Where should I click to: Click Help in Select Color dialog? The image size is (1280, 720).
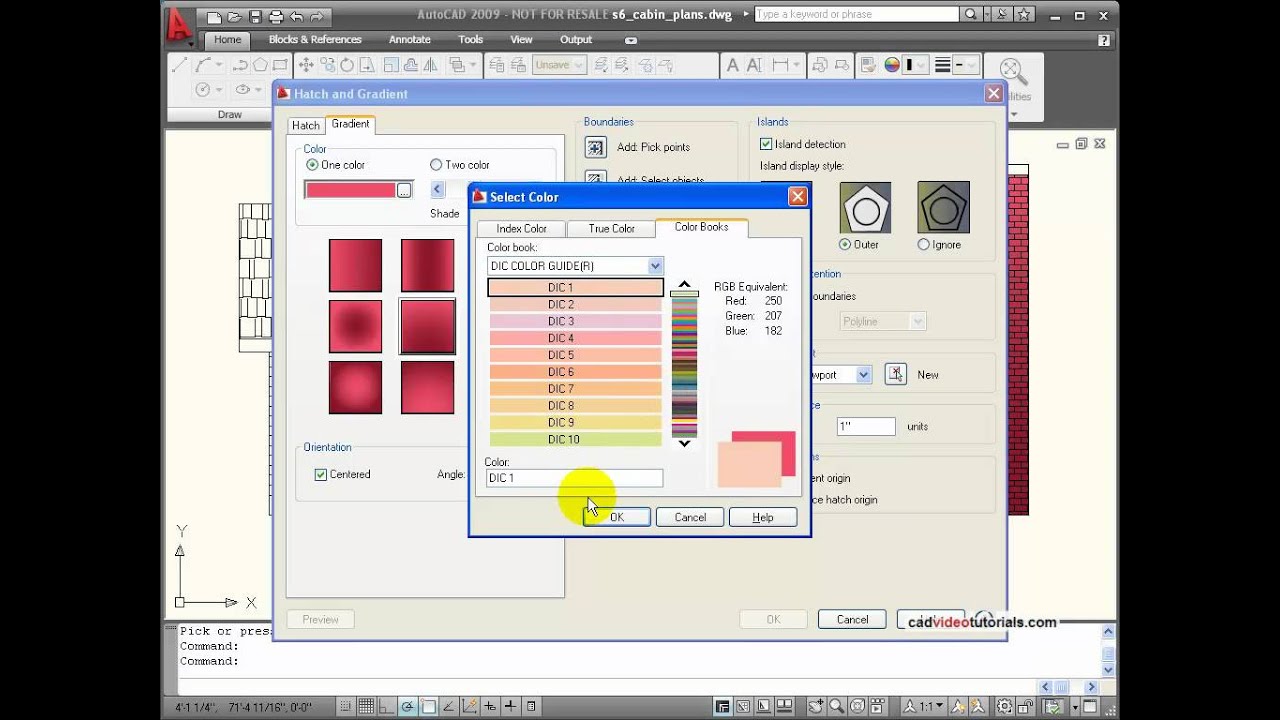(763, 517)
